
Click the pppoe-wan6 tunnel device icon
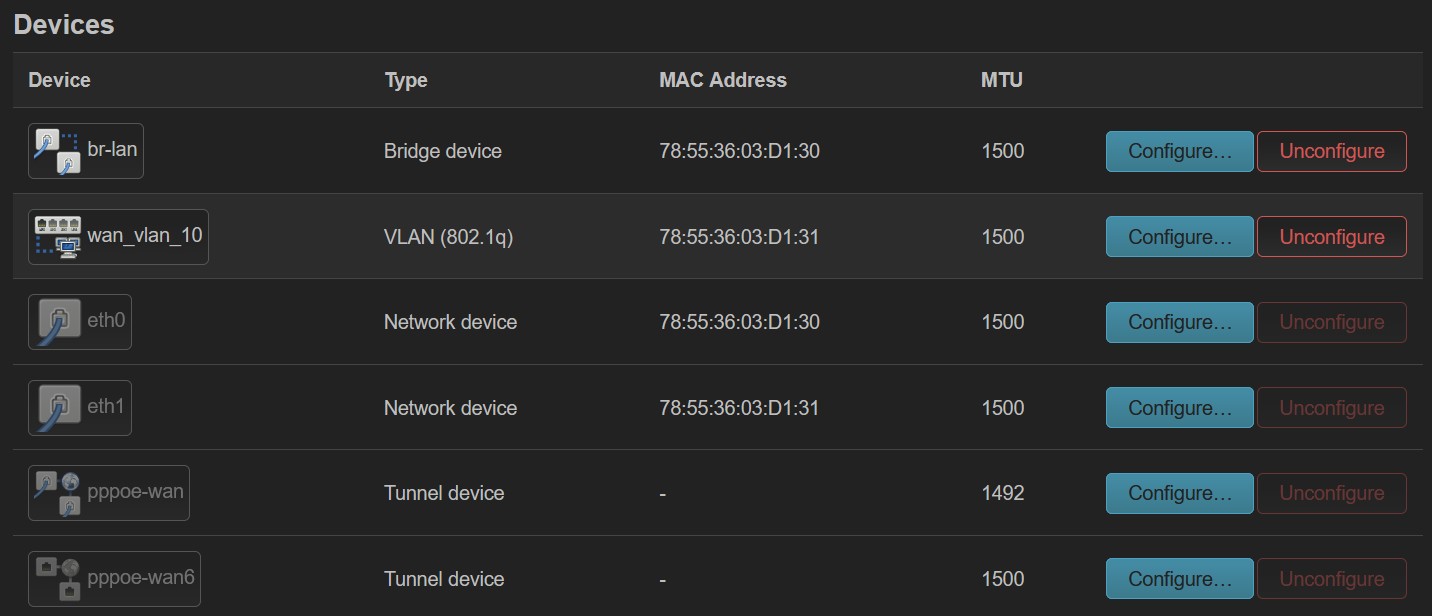point(57,579)
